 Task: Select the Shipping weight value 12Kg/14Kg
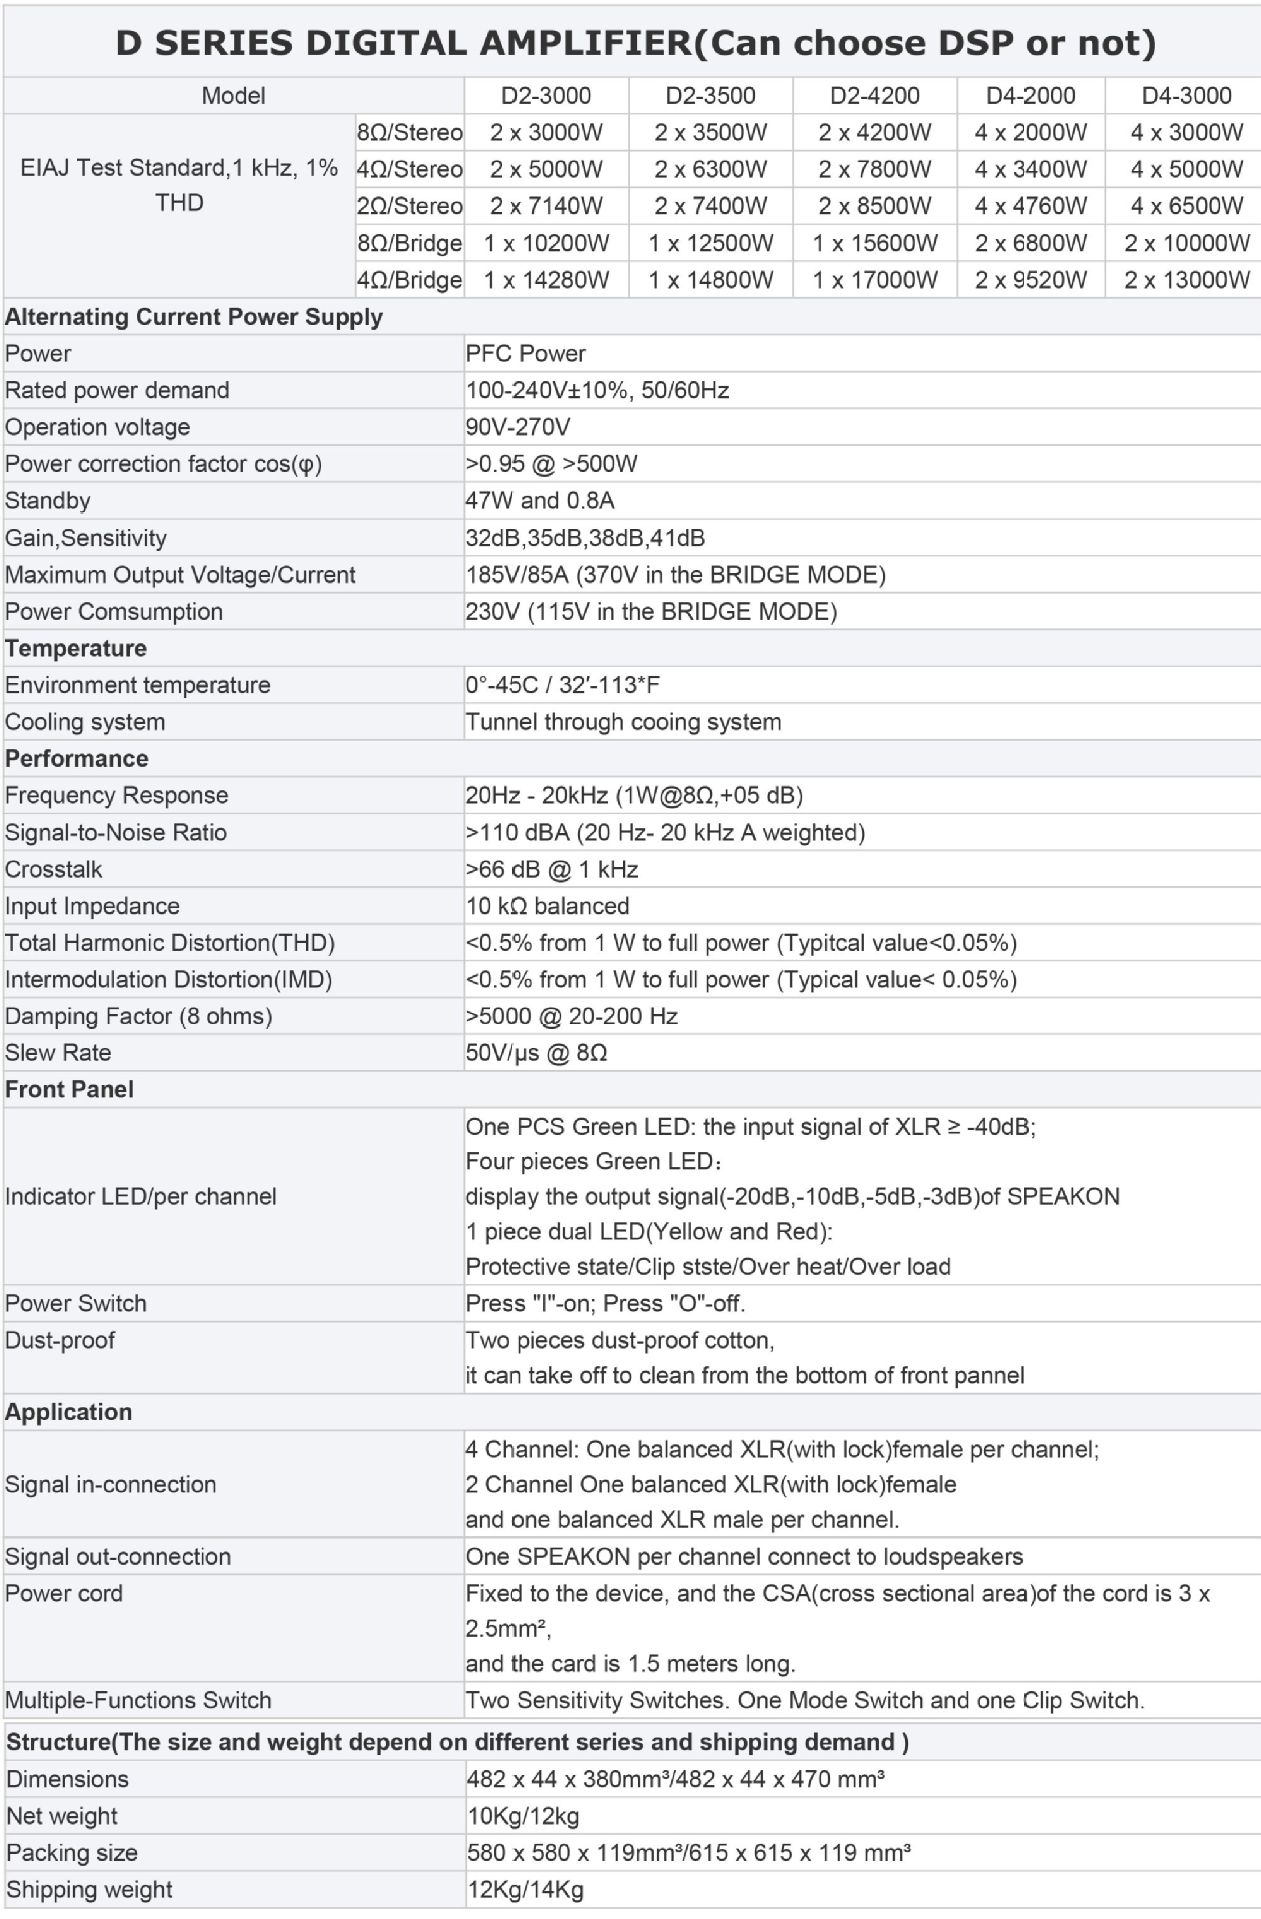click(524, 1890)
